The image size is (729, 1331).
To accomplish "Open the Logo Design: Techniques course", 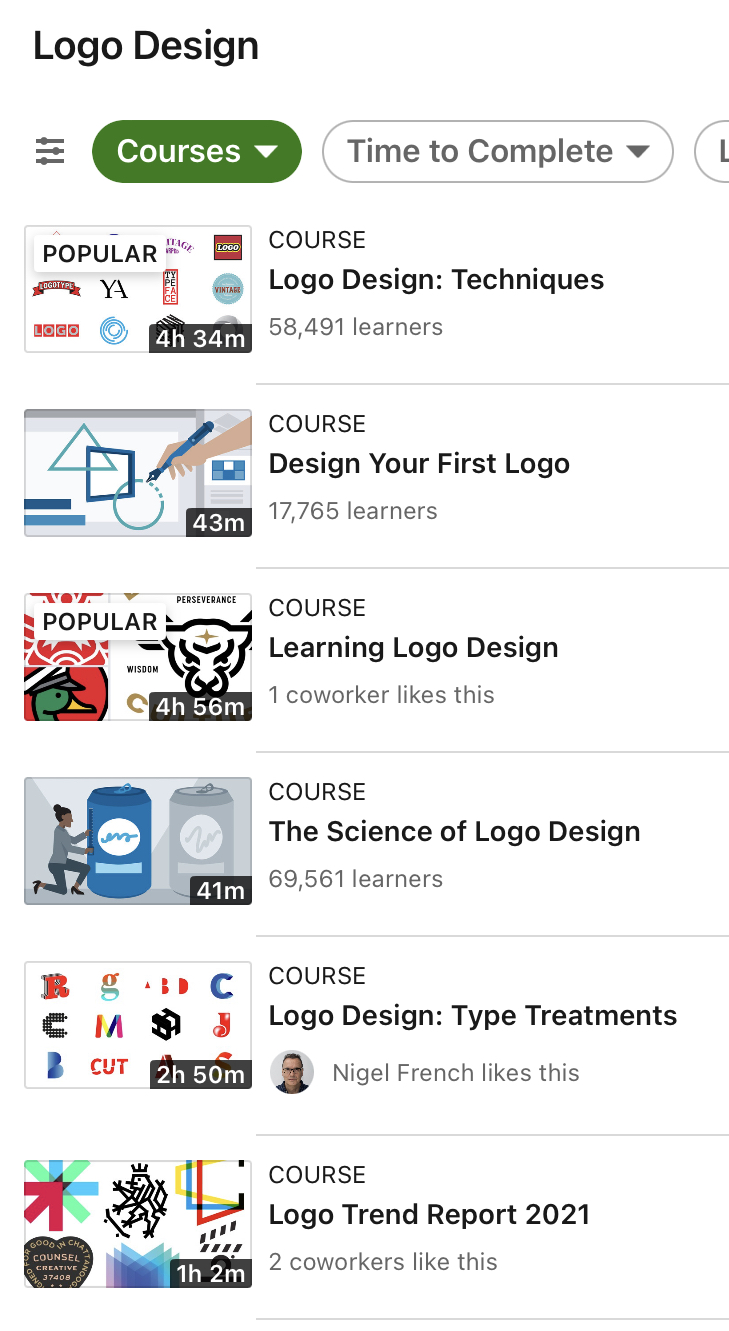I will coord(436,280).
